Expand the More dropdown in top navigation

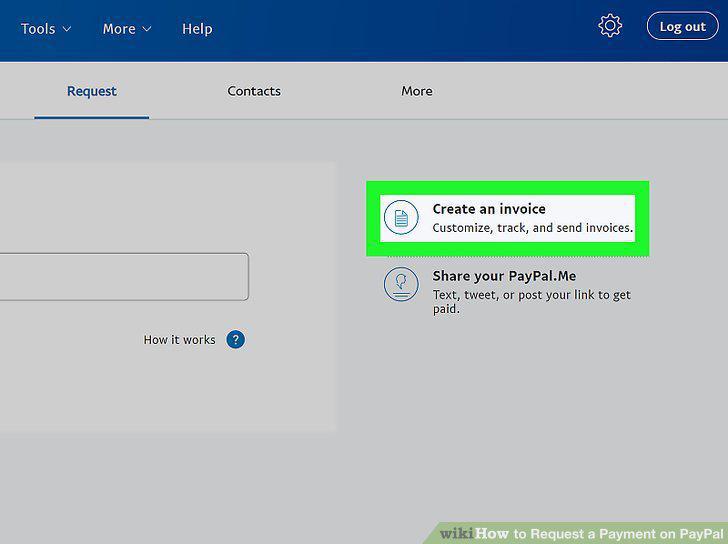pos(127,29)
